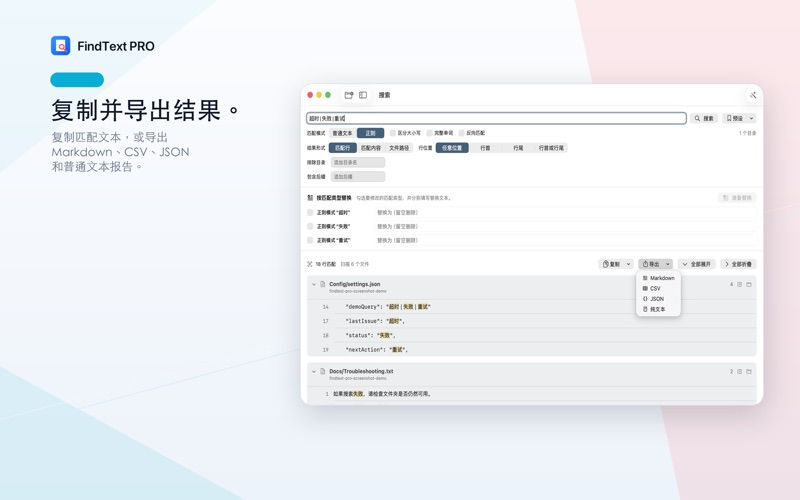
Task: Click the 复制 copy button
Action: (611, 264)
